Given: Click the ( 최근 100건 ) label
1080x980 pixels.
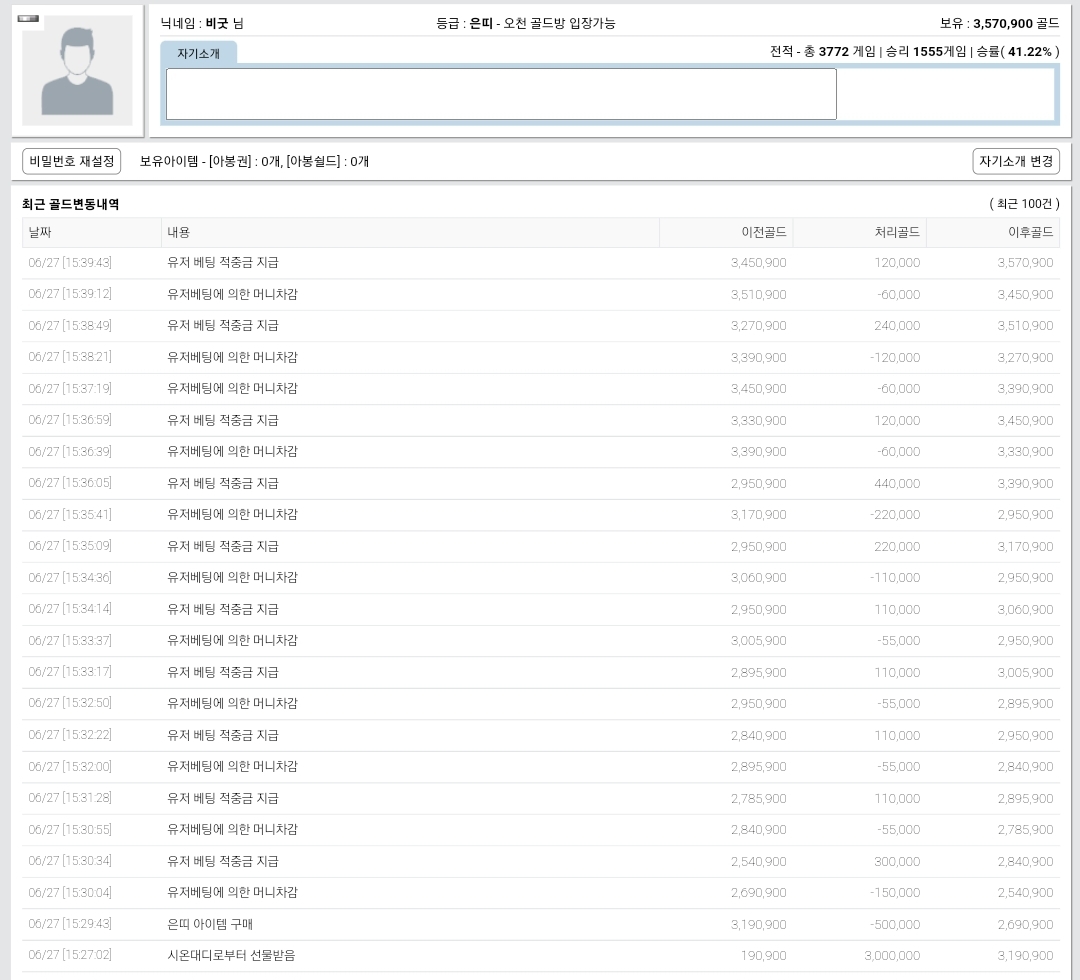Looking at the screenshot, I should [1024, 204].
